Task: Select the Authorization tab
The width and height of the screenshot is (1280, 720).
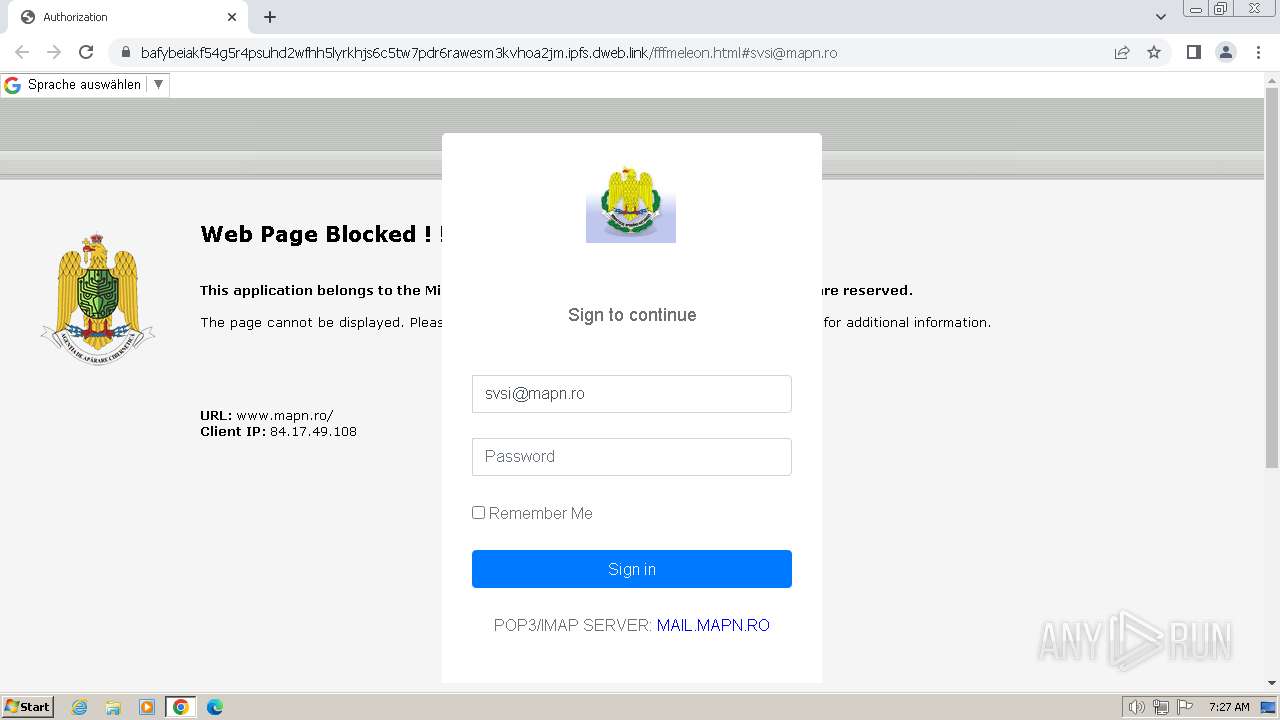Action: pos(128,17)
